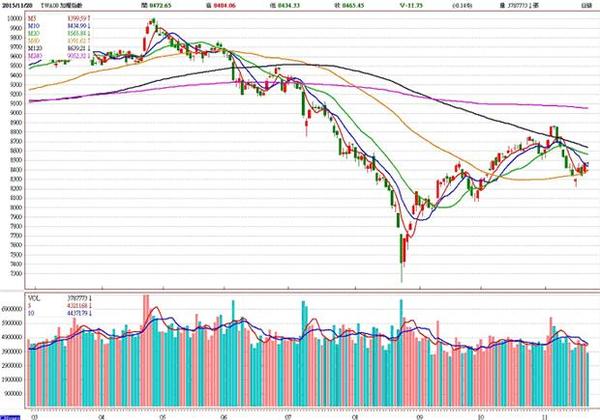This screenshot has height=420, width=600.
Task: Click the small blue tag at bottom-left corner
Action: (x=8, y=416)
